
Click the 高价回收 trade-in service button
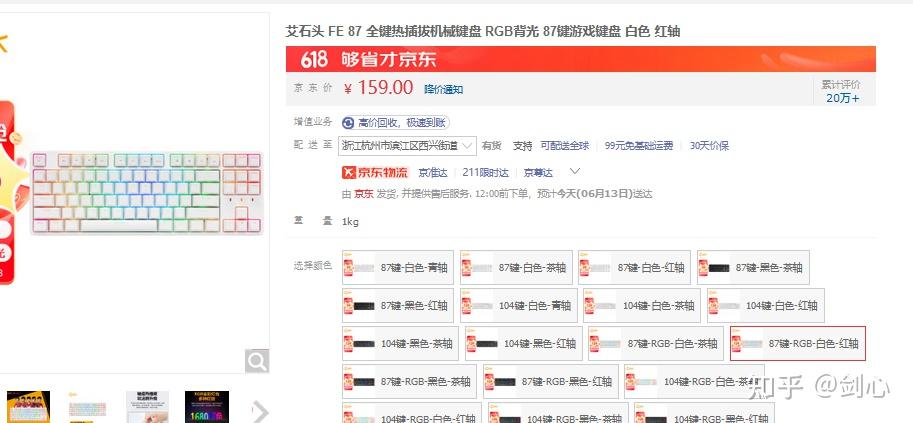pos(395,123)
